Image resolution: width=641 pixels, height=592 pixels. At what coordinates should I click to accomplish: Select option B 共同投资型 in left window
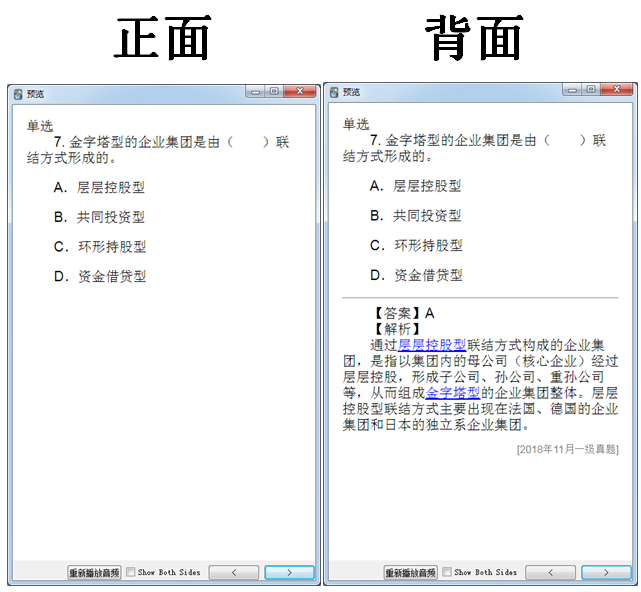(x=99, y=217)
